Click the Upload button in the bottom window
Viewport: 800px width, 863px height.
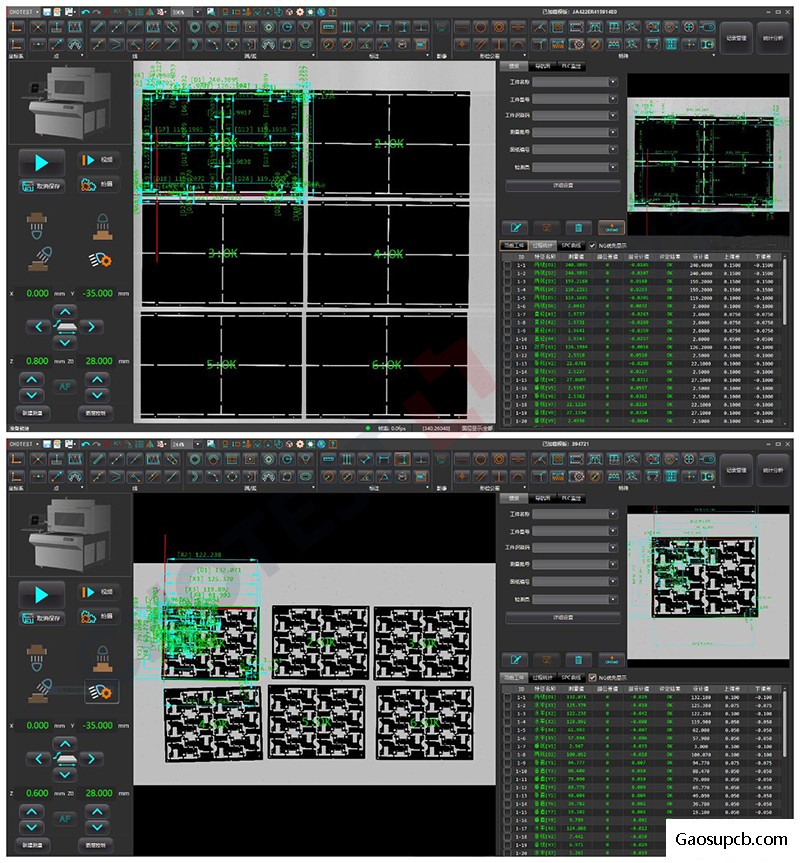(x=611, y=660)
